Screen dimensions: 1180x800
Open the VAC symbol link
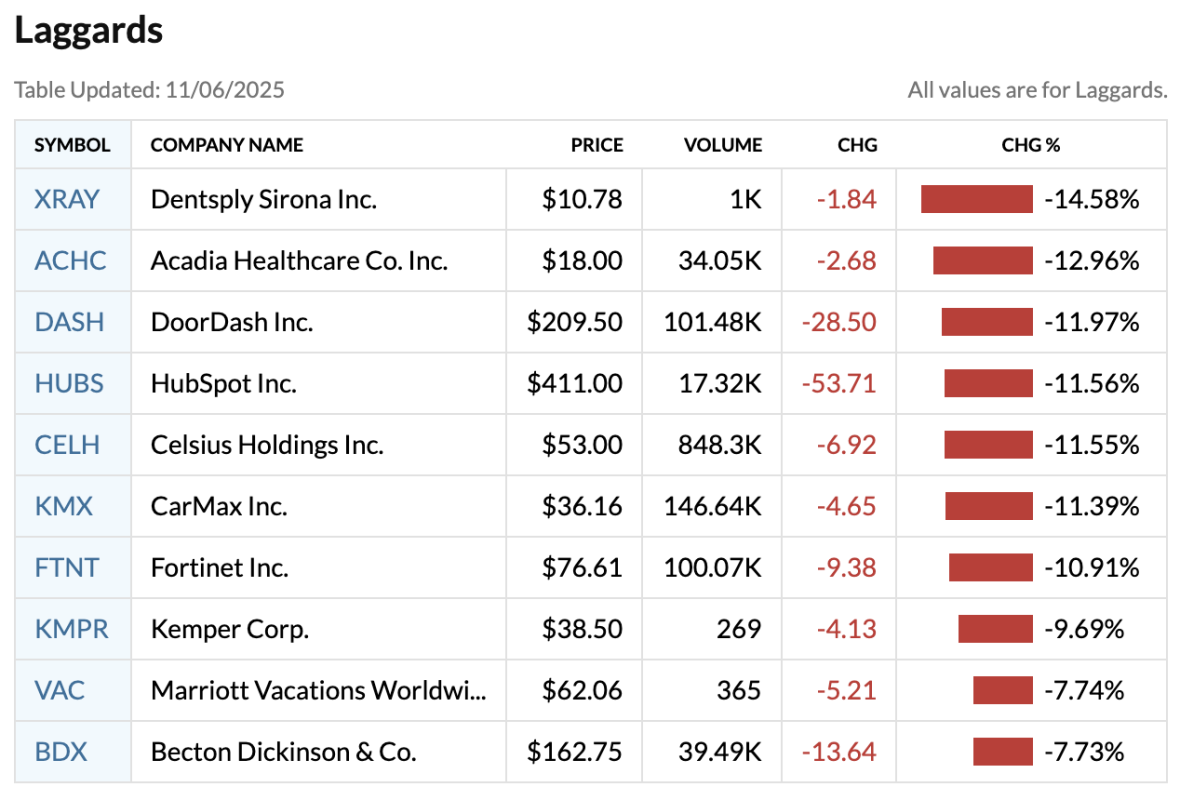[x=60, y=690]
